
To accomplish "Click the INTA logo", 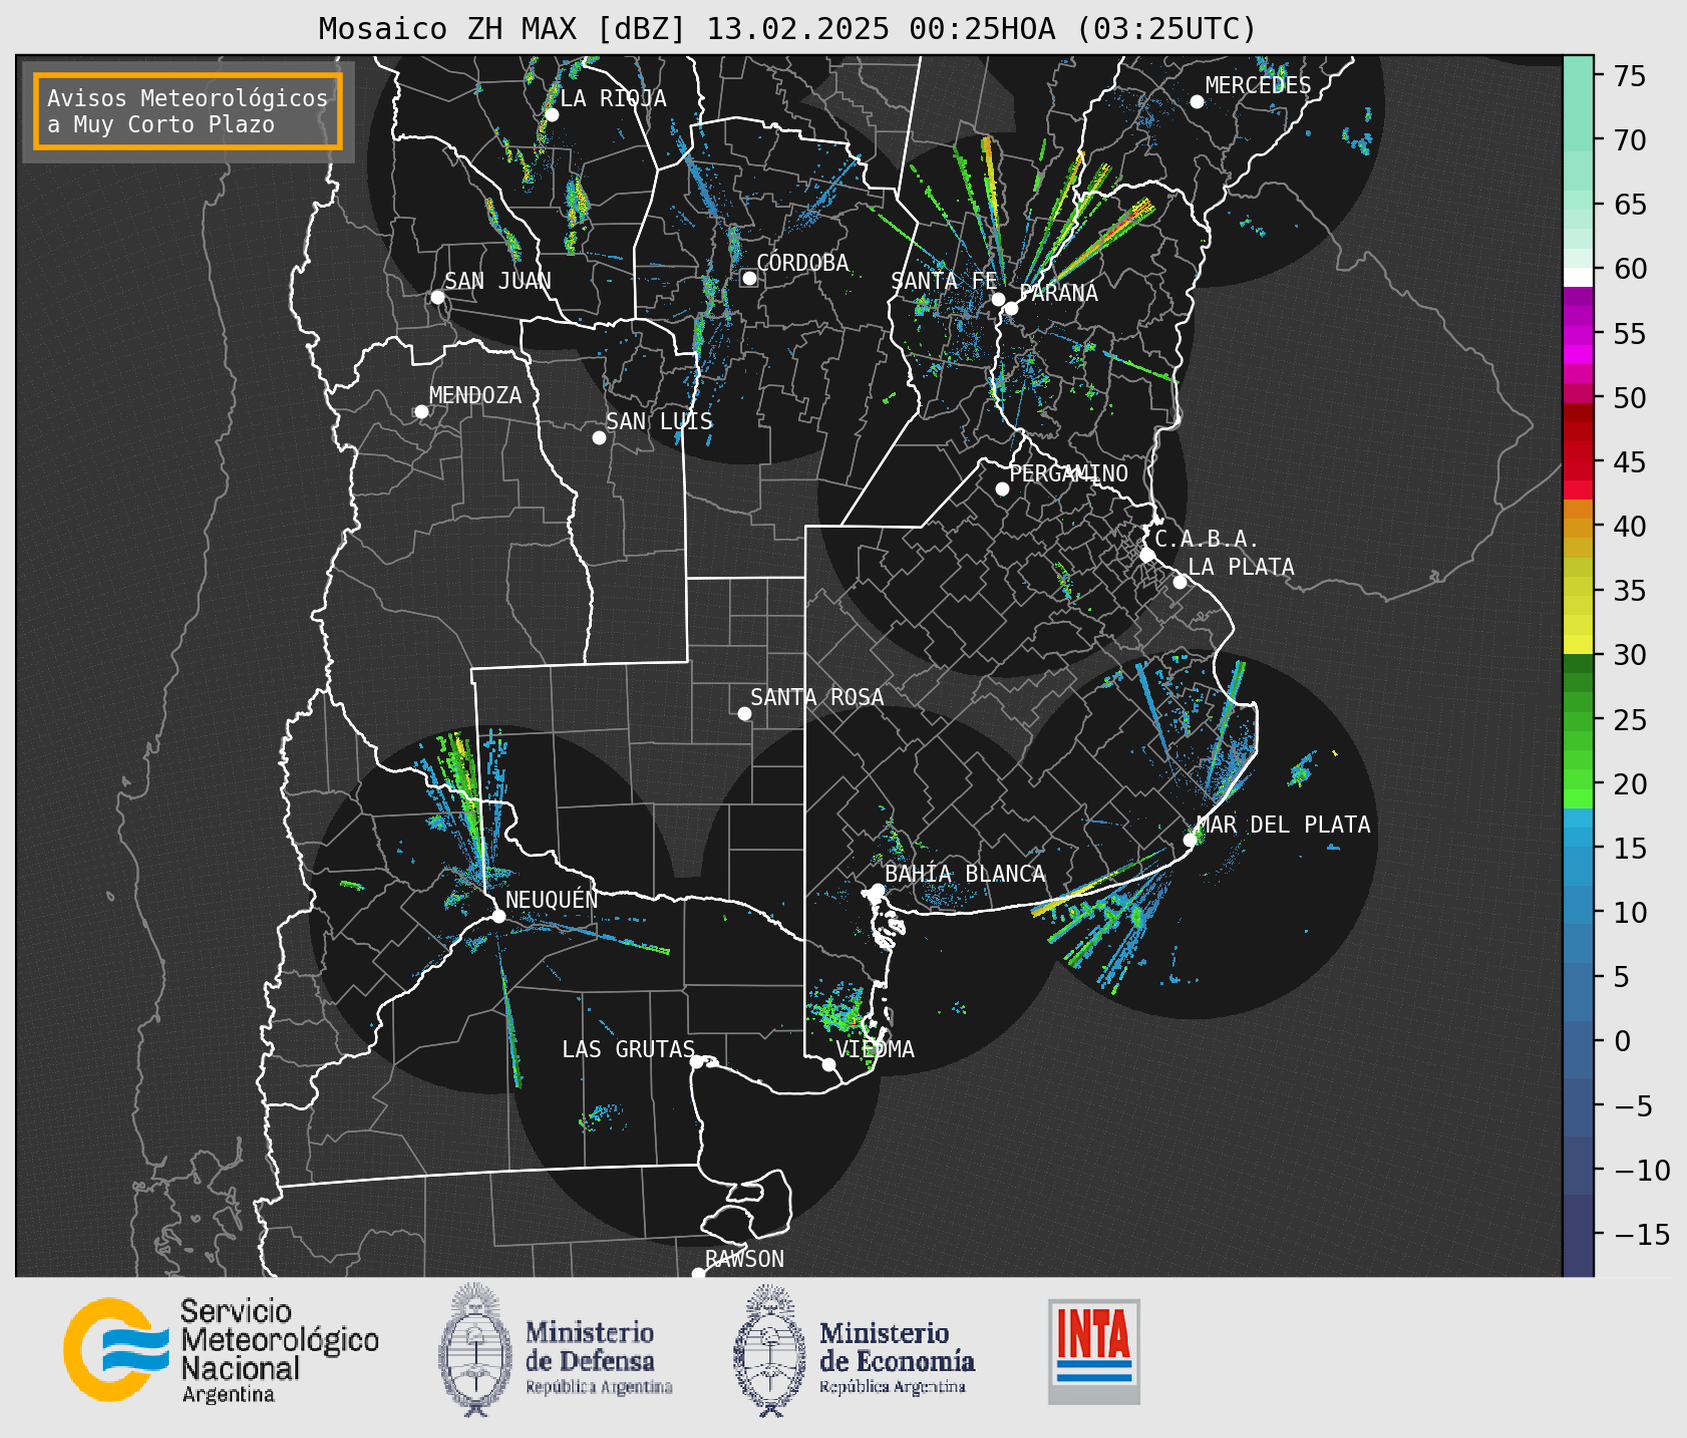I will pos(1094,1350).
